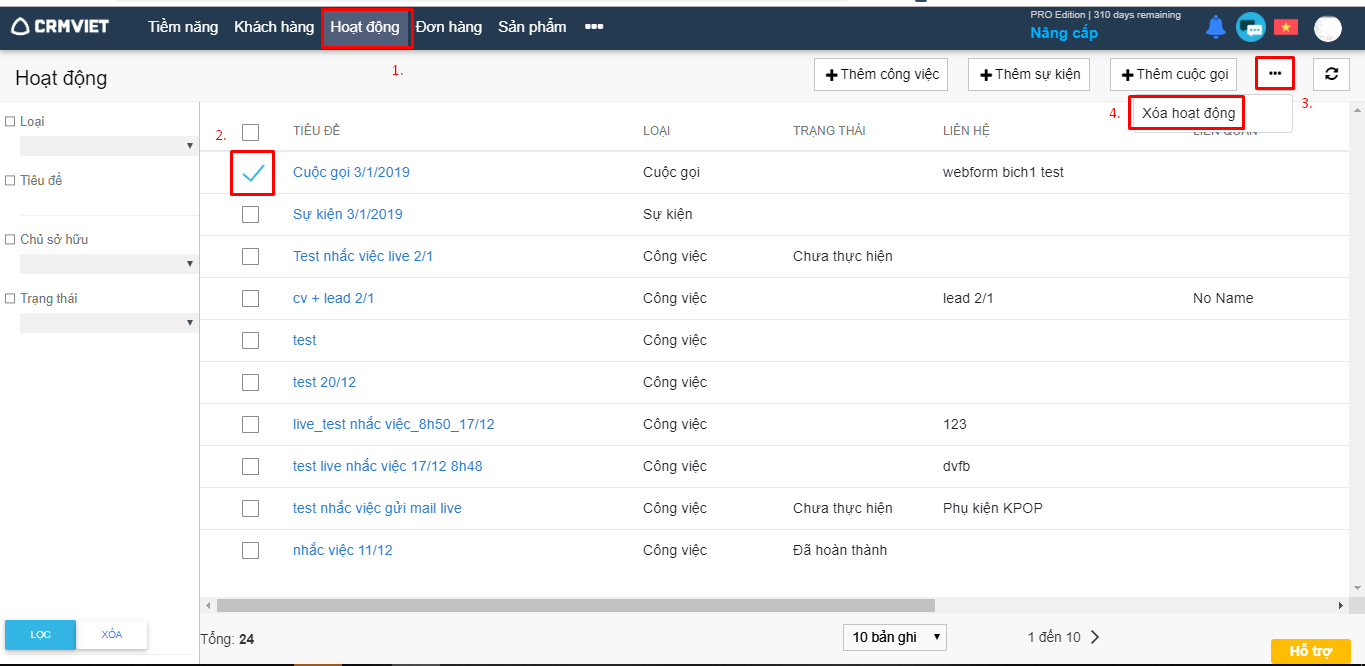Go to next page arrow
This screenshot has height=666, width=1365.
pyautogui.click(x=1095, y=637)
